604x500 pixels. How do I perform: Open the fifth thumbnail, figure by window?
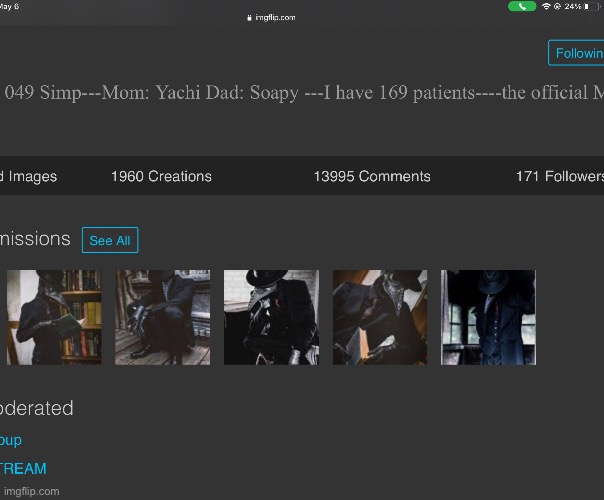coord(488,317)
